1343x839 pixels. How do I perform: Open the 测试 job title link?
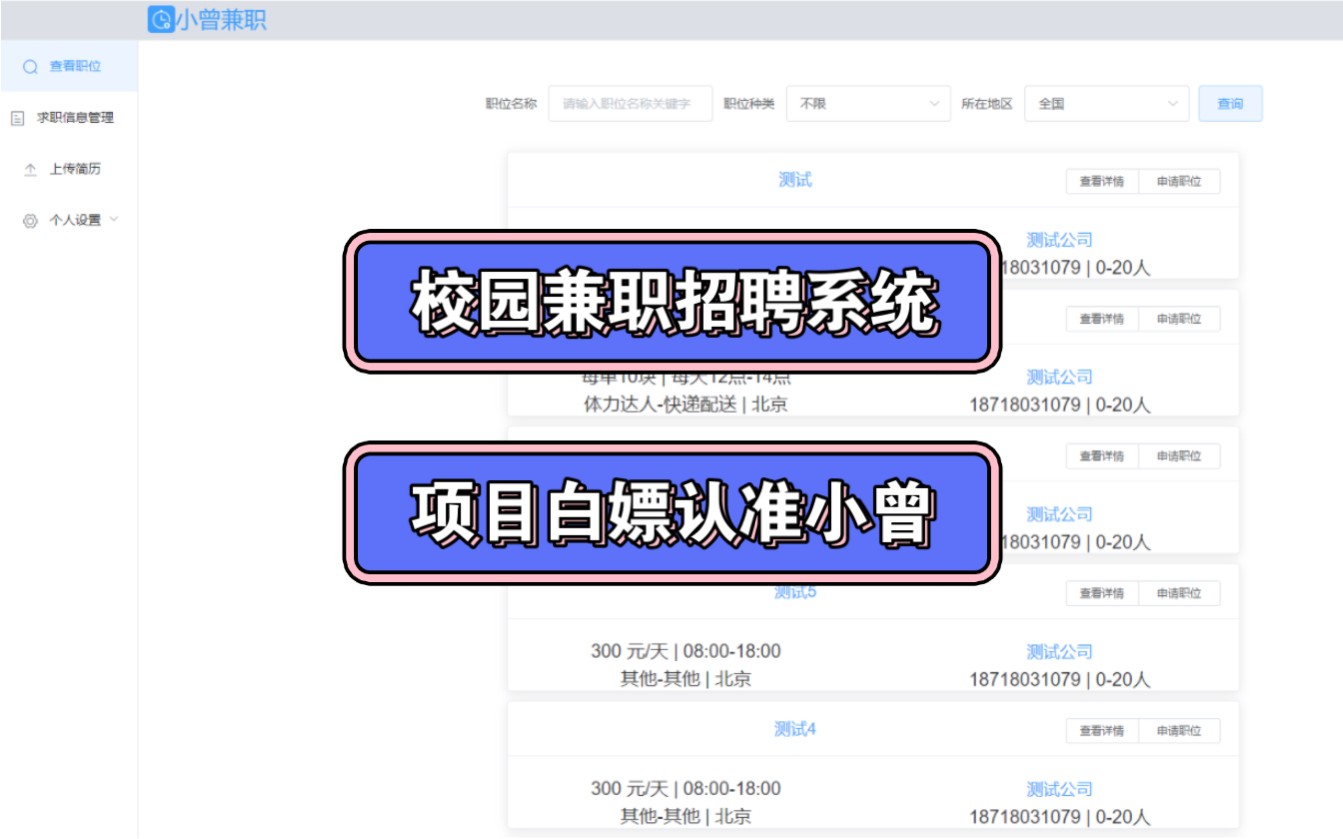(x=795, y=180)
